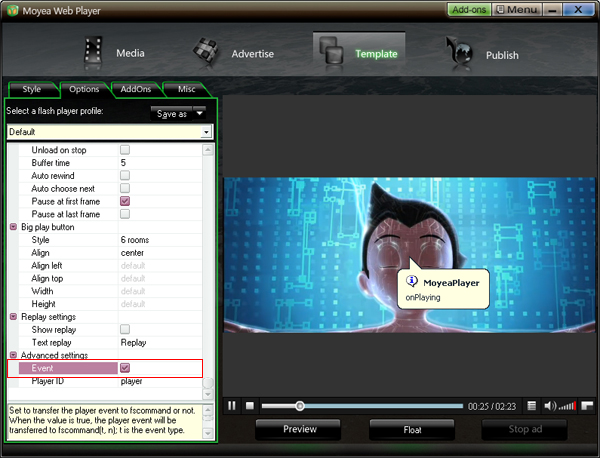The height and width of the screenshot is (458, 600).
Task: Click the info icon in MoyeaPlayer balloon
Action: pyautogui.click(x=412, y=282)
